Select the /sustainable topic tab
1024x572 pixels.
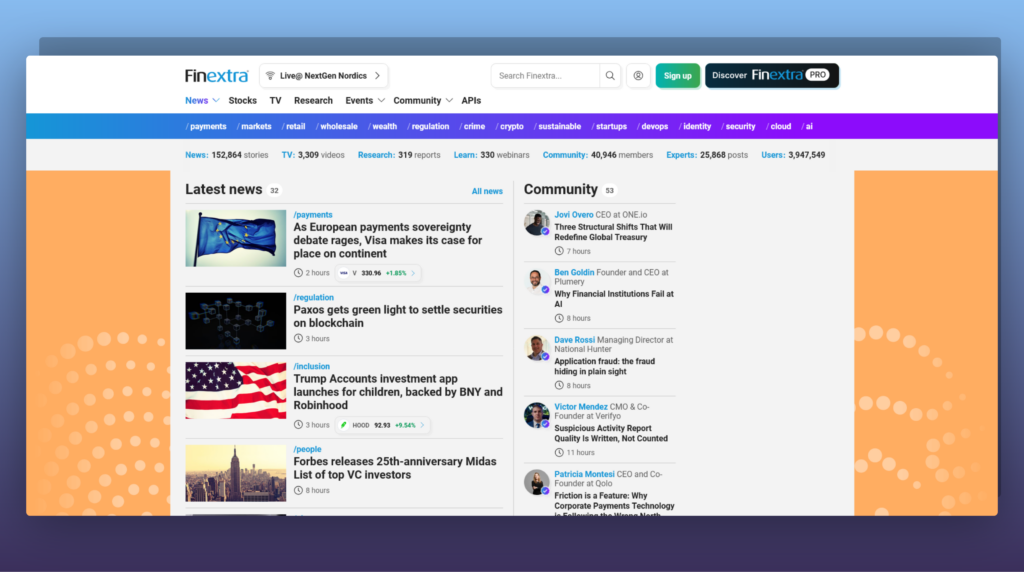558,127
